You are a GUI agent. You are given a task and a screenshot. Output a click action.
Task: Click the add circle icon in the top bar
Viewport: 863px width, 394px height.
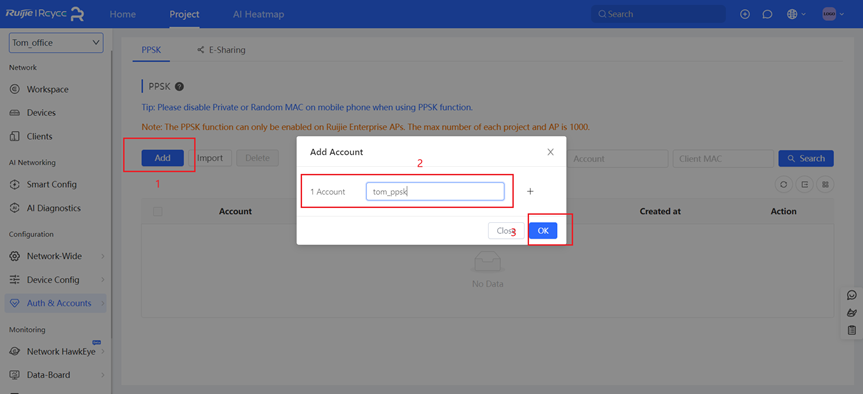point(745,14)
